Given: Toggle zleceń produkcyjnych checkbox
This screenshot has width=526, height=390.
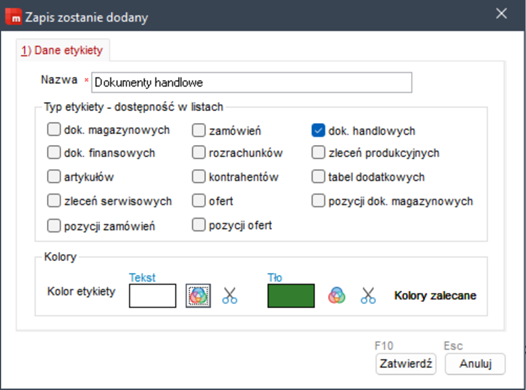Looking at the screenshot, I should pyautogui.click(x=318, y=152).
